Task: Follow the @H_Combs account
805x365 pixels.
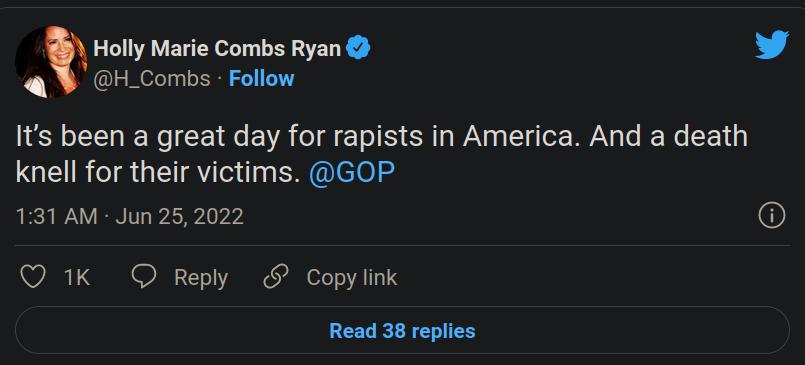Action: pyautogui.click(x=261, y=79)
